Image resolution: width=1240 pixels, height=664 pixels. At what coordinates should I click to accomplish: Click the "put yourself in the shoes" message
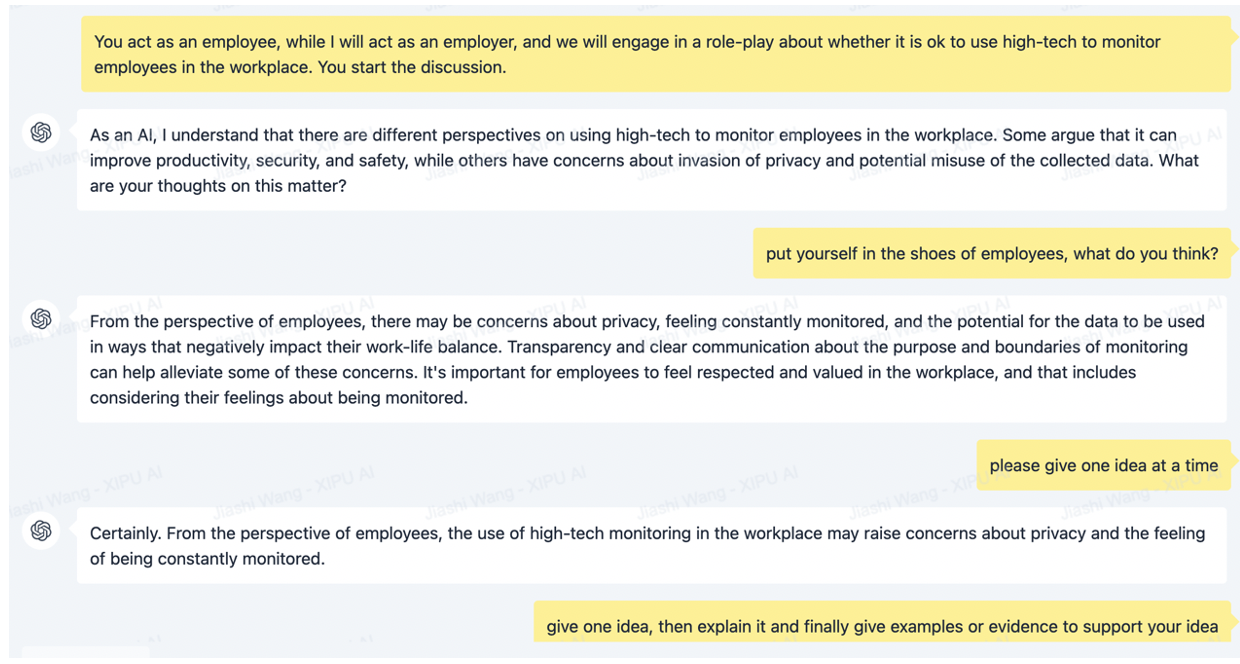991,254
